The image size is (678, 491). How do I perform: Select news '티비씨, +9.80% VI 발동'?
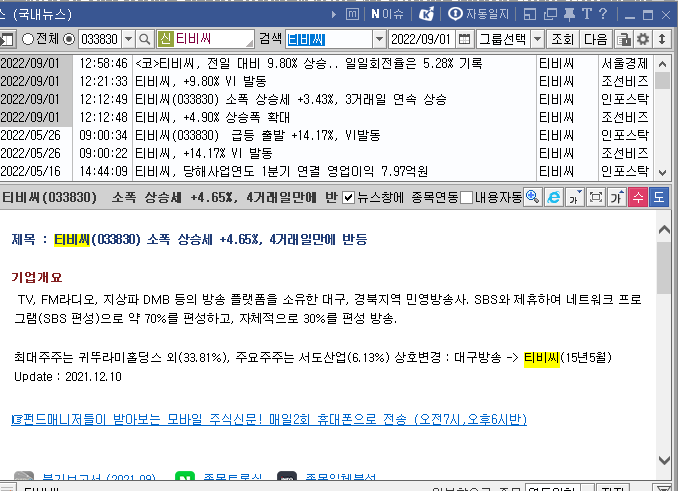(201, 81)
